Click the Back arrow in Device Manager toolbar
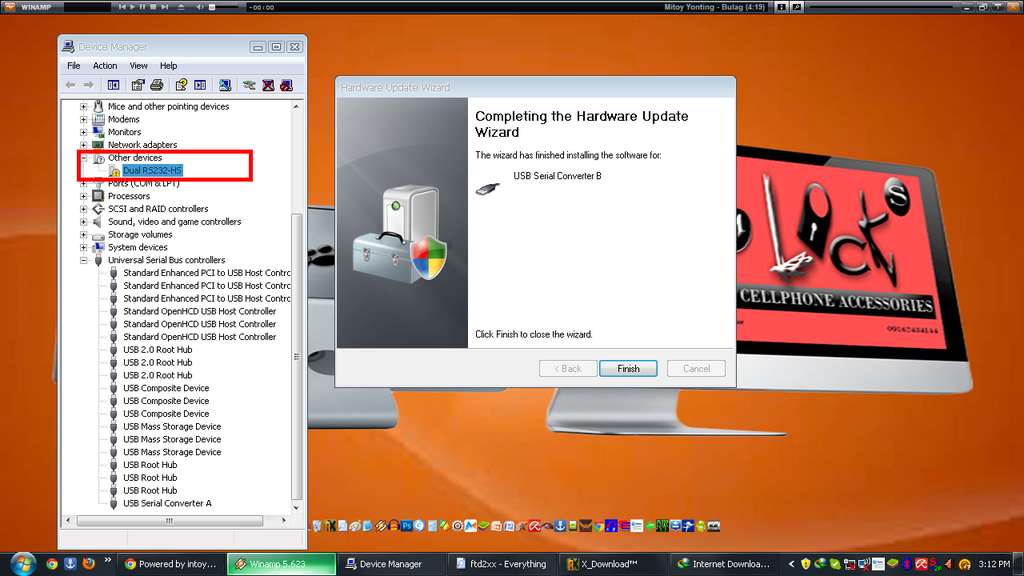Viewport: 1024px width, 576px height. [71, 85]
